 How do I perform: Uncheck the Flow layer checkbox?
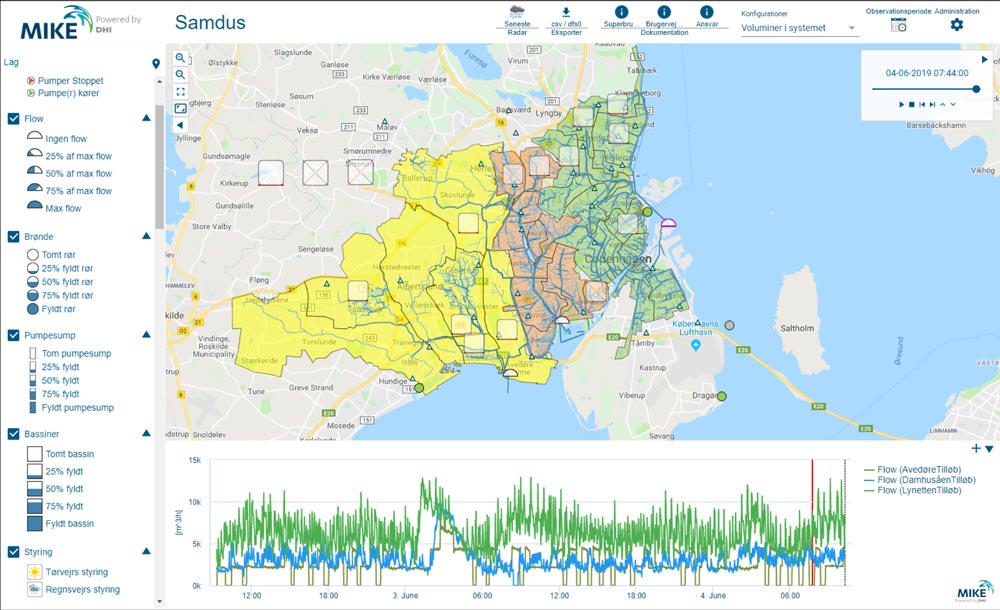pos(14,118)
